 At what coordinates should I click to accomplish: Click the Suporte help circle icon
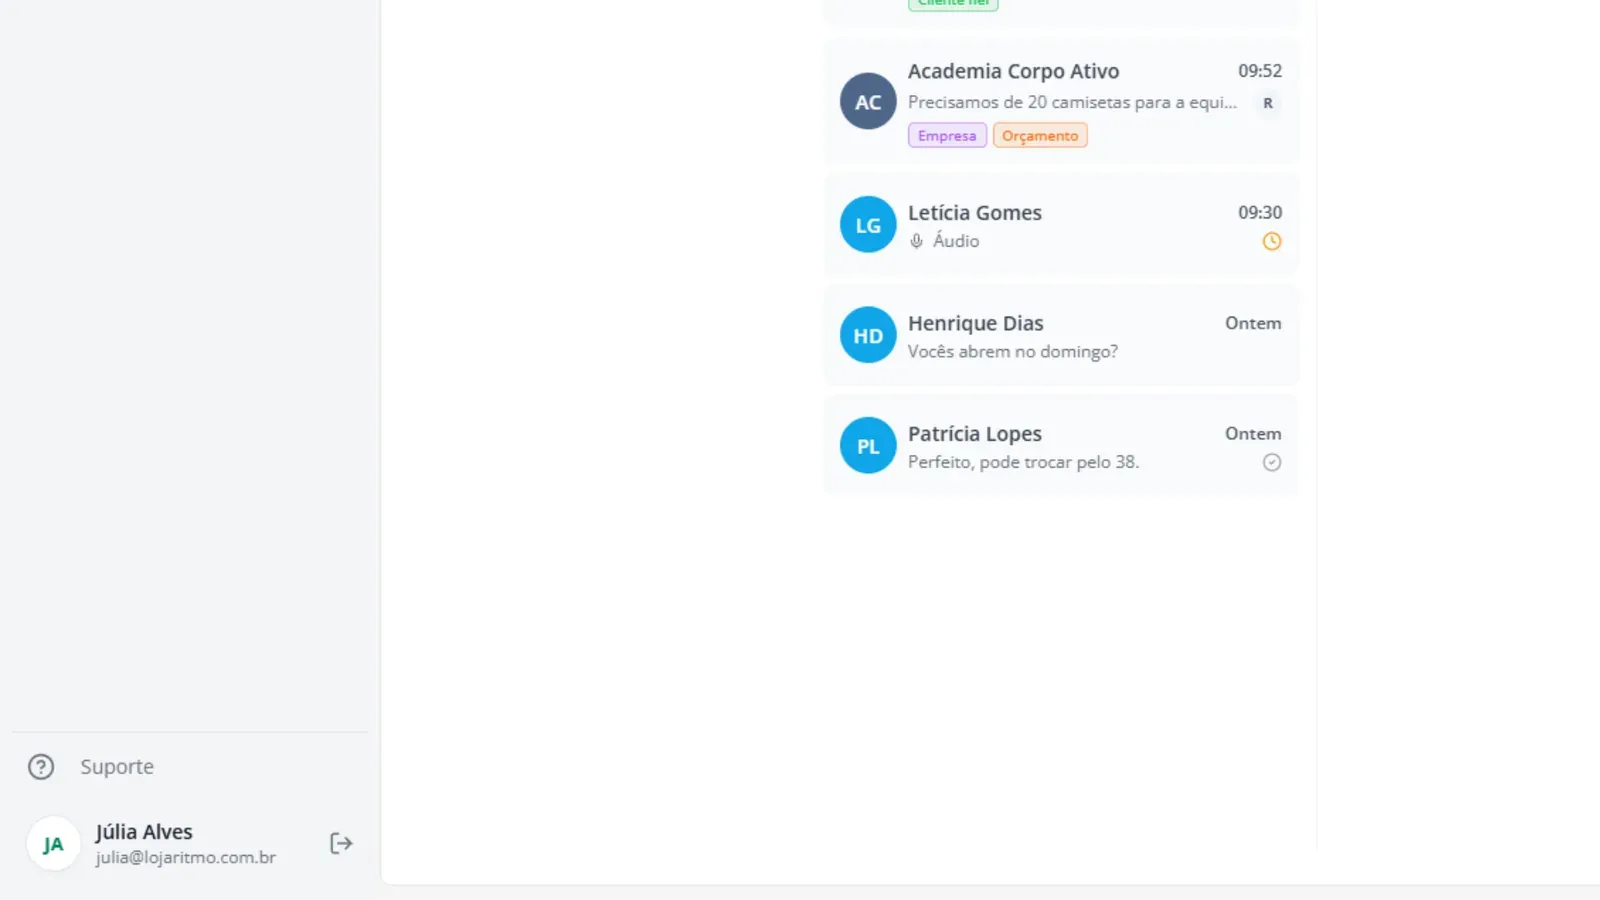coord(41,767)
